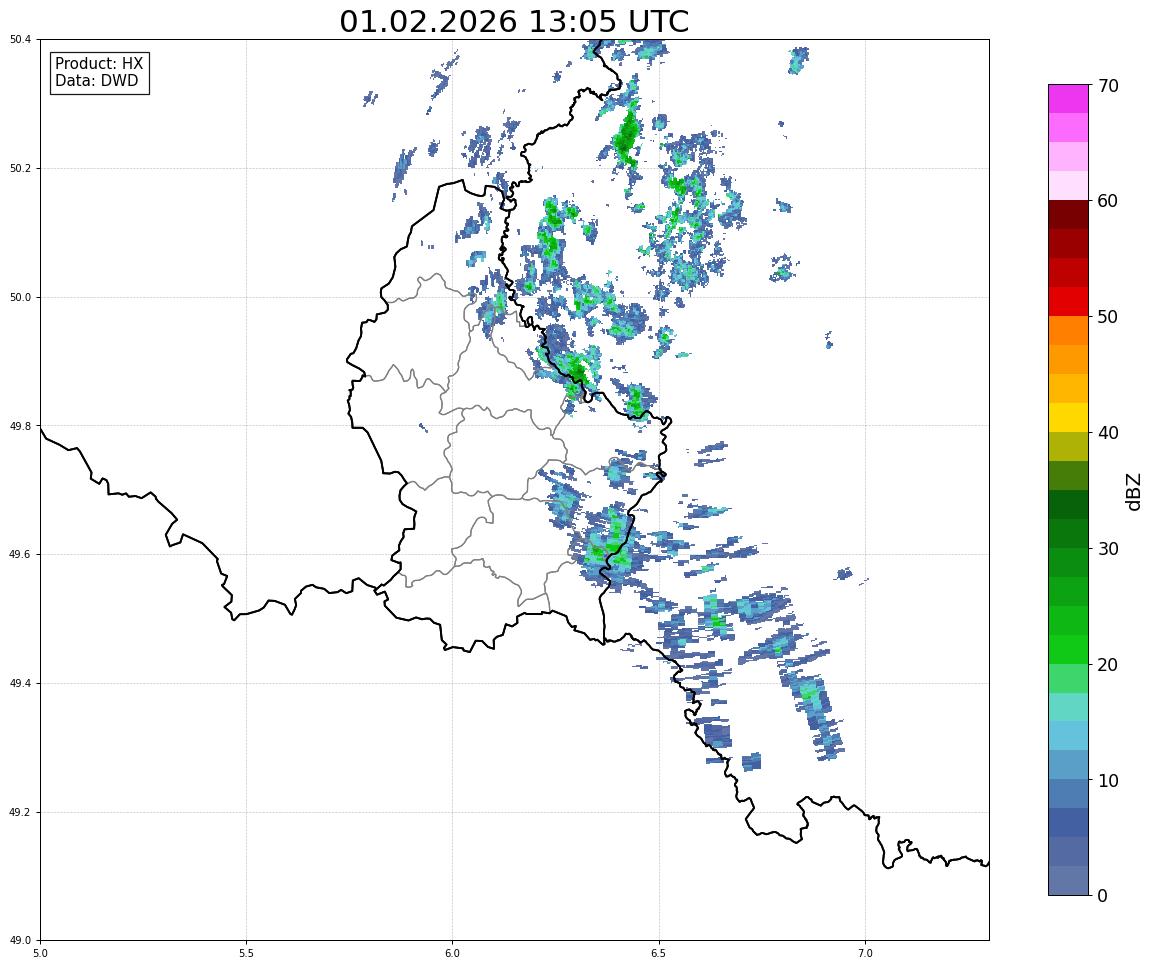Pick the palest pink colorbar segment just above 60

(1068, 186)
